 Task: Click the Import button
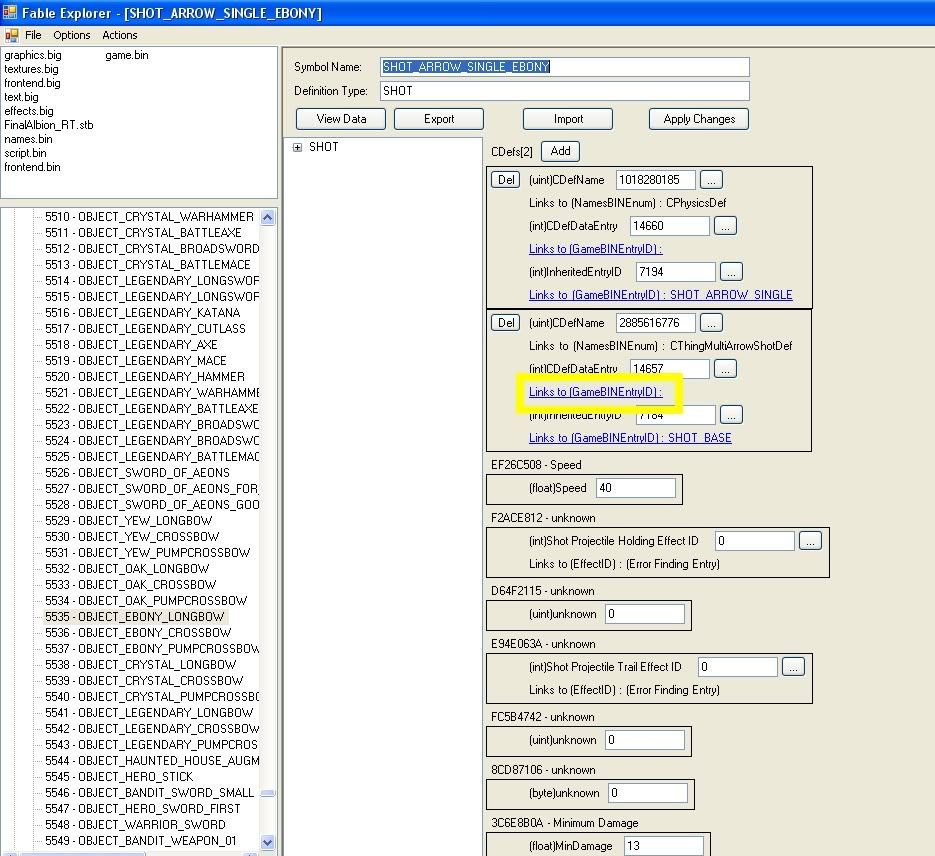coord(568,119)
